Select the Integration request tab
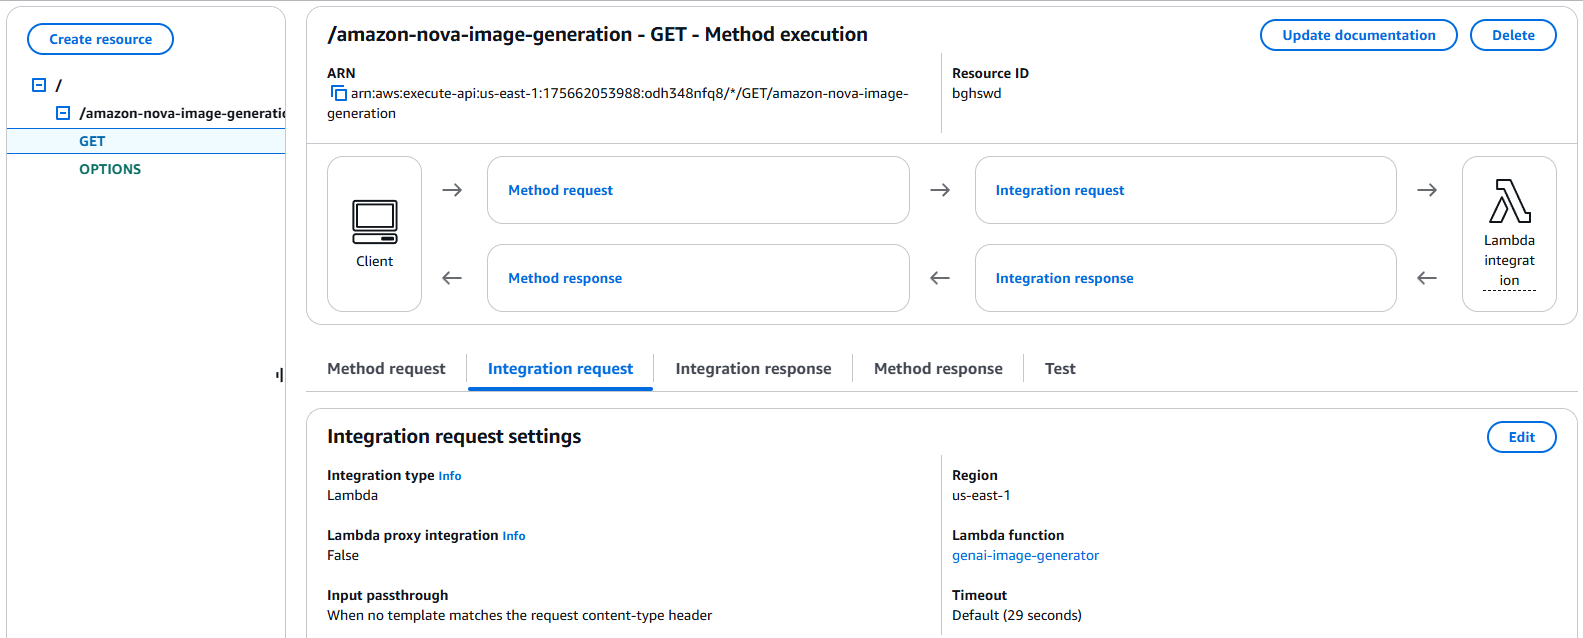1583x638 pixels. [560, 369]
